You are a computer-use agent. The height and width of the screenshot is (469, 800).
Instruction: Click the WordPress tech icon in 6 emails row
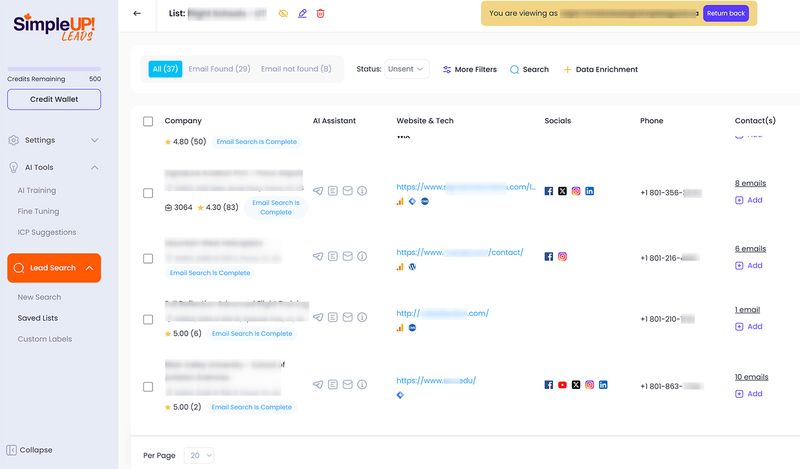click(412, 266)
